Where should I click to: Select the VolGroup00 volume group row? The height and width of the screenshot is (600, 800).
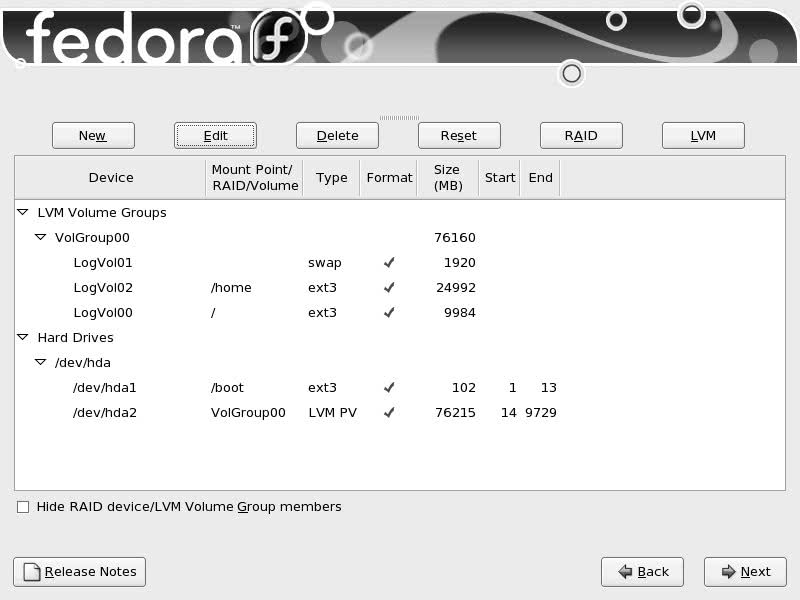tap(400, 238)
